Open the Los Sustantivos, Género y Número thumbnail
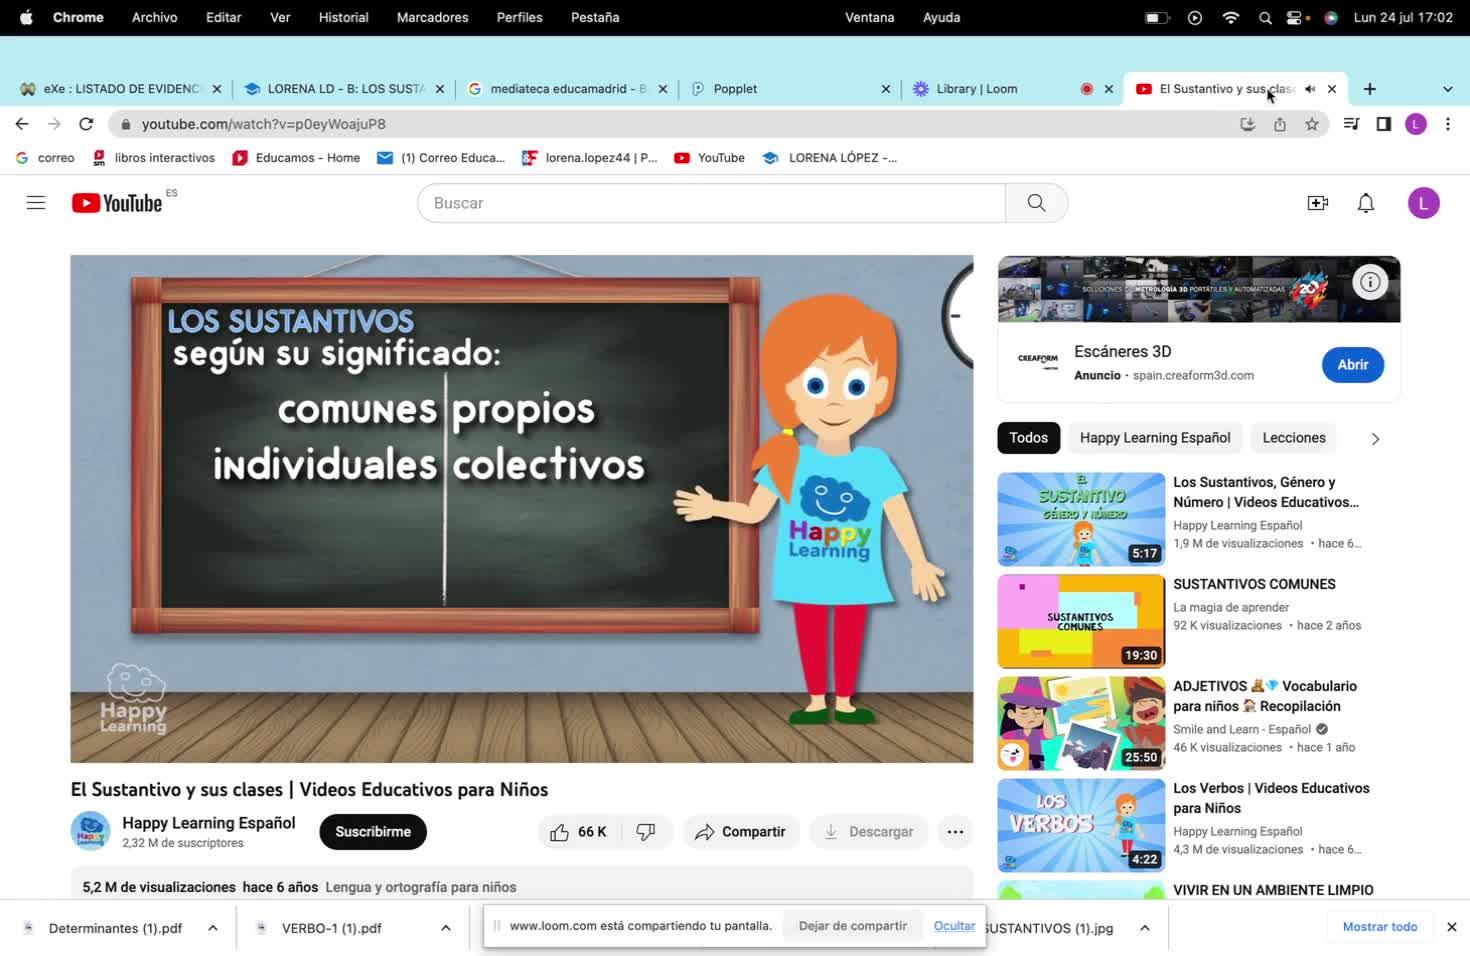1470x956 pixels. (x=1081, y=519)
